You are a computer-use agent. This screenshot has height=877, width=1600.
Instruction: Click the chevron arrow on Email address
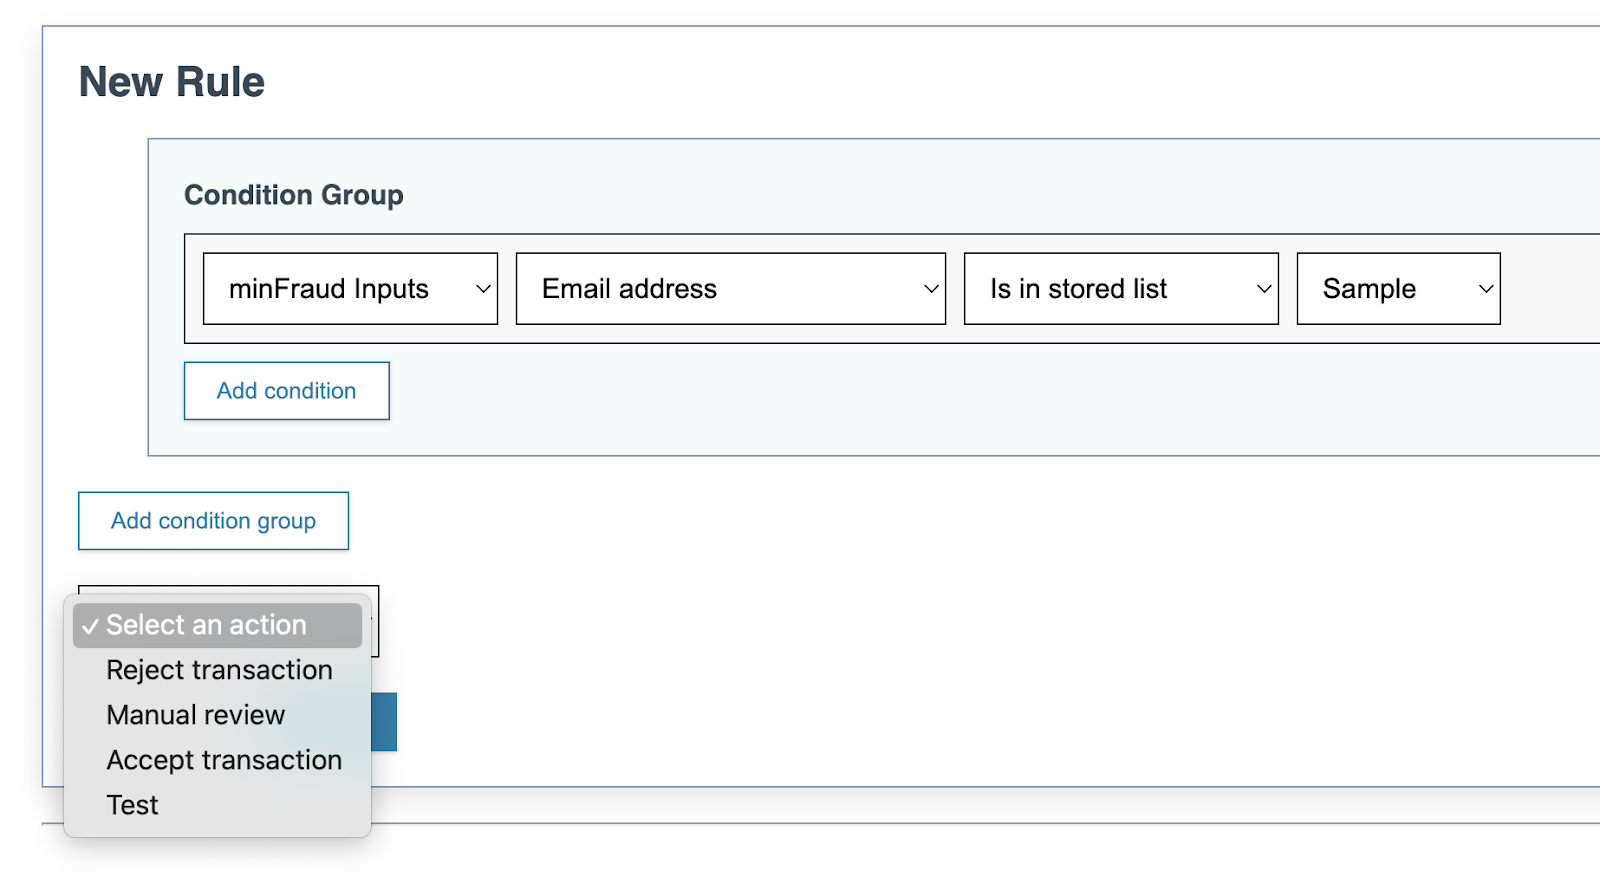[931, 289]
